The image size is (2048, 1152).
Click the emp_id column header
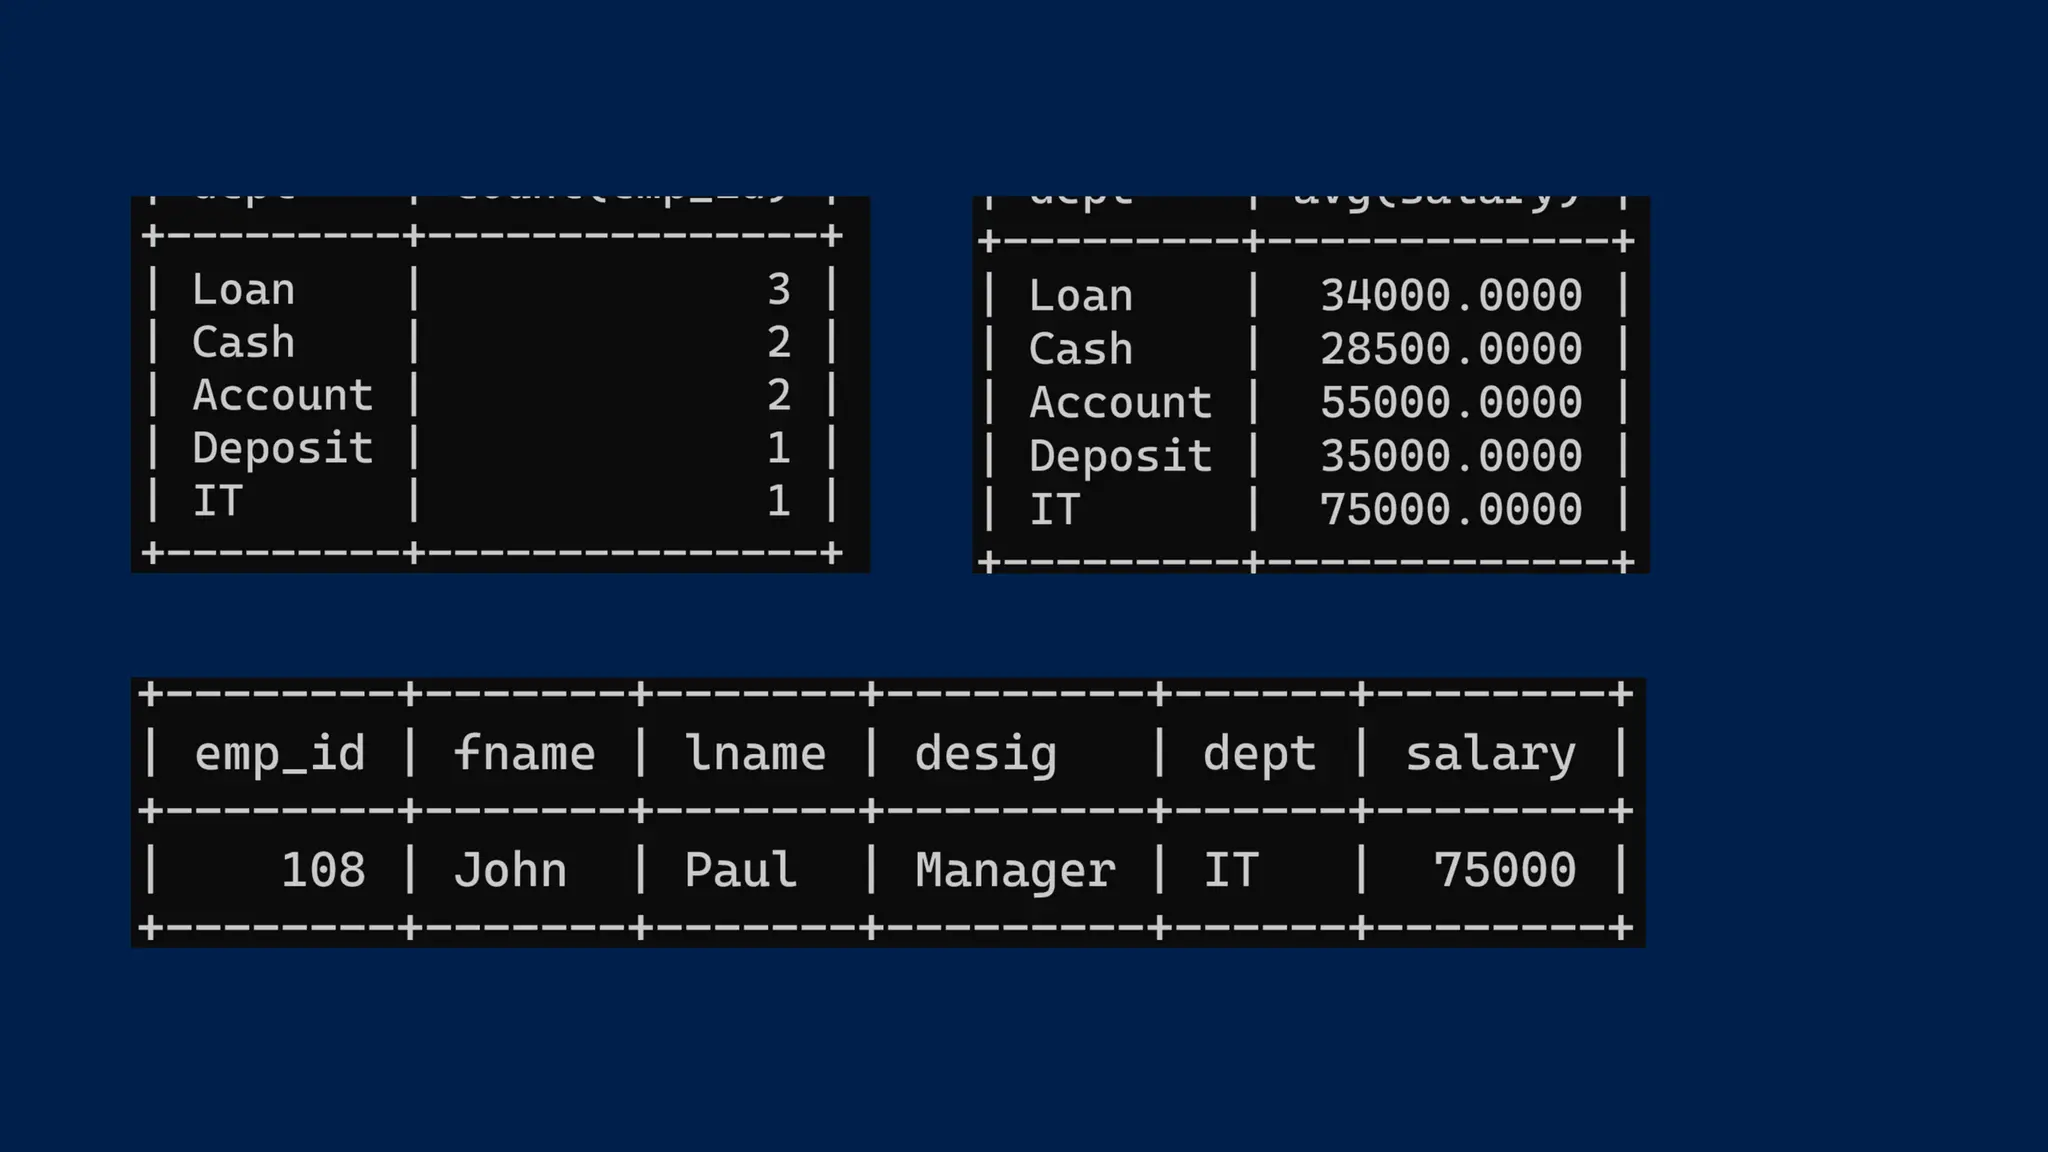click(280, 754)
